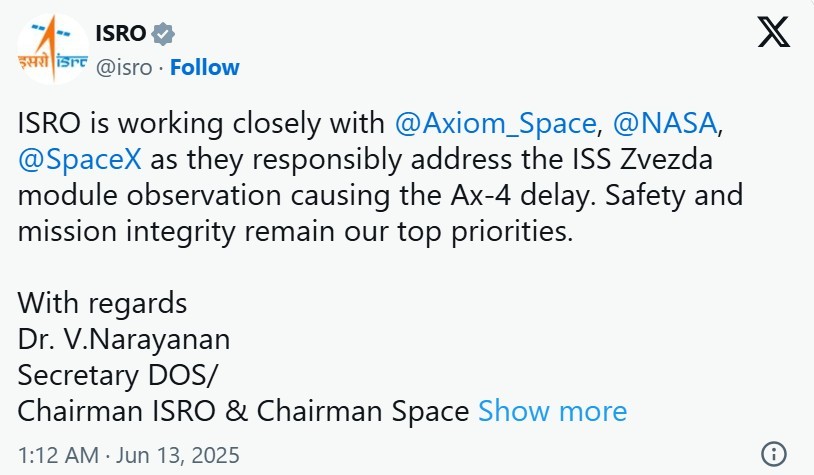The image size is (814, 475).
Task: Click the 'Secretary DOS/' line
Action: click(118, 375)
